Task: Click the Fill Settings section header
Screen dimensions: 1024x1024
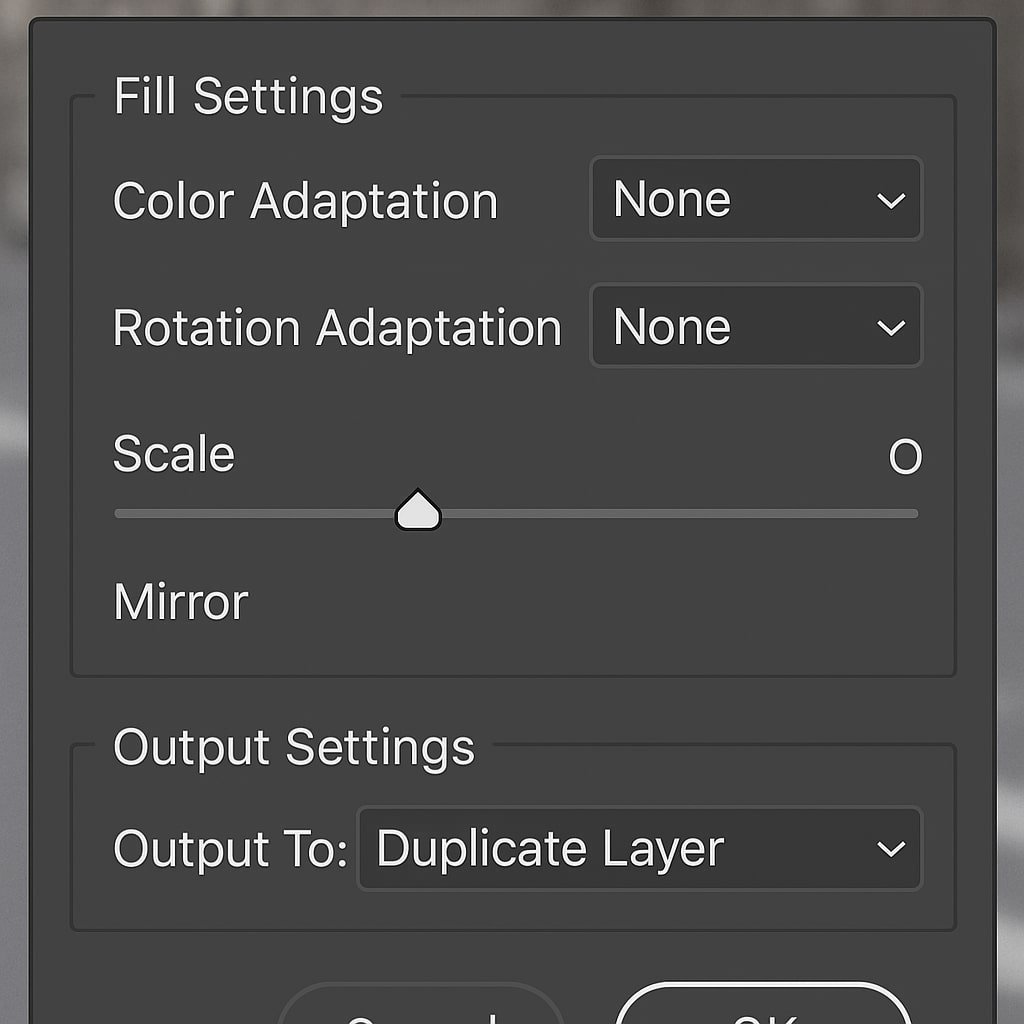Action: click(248, 96)
